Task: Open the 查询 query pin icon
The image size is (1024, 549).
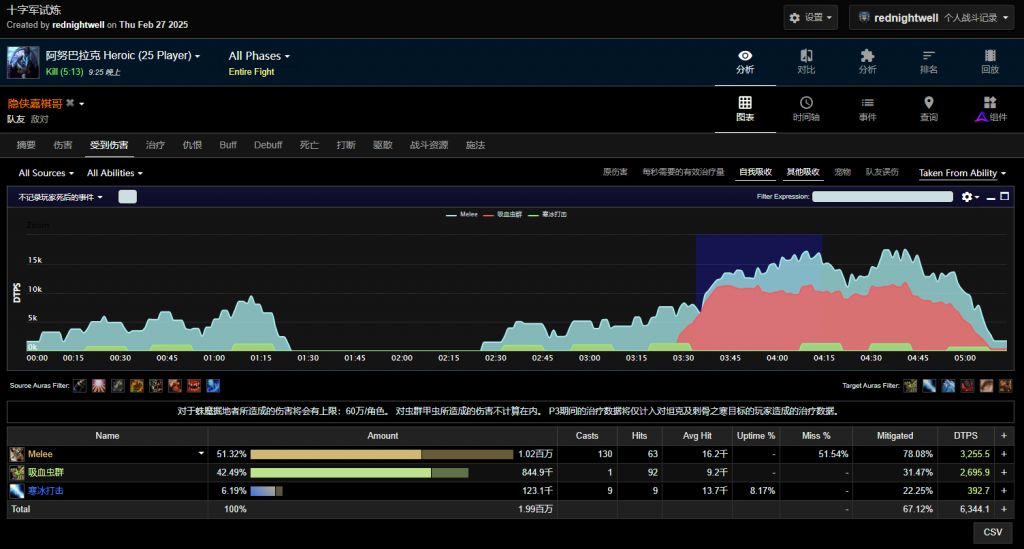Action: click(928, 109)
